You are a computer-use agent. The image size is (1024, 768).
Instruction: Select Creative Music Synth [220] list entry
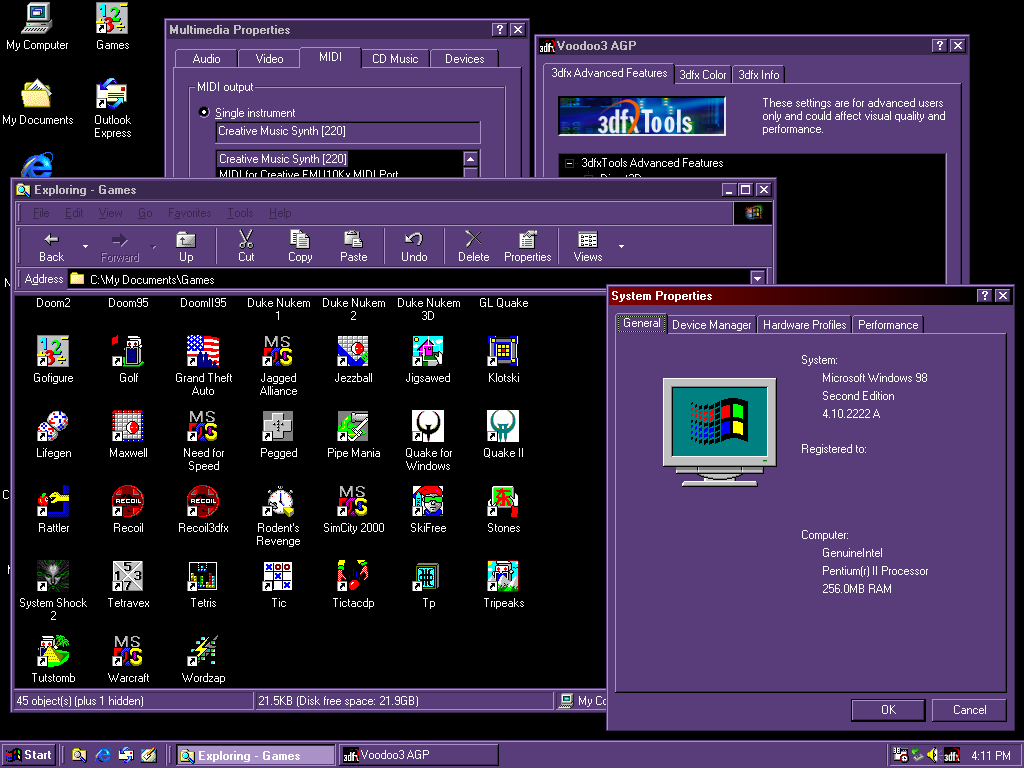283,159
